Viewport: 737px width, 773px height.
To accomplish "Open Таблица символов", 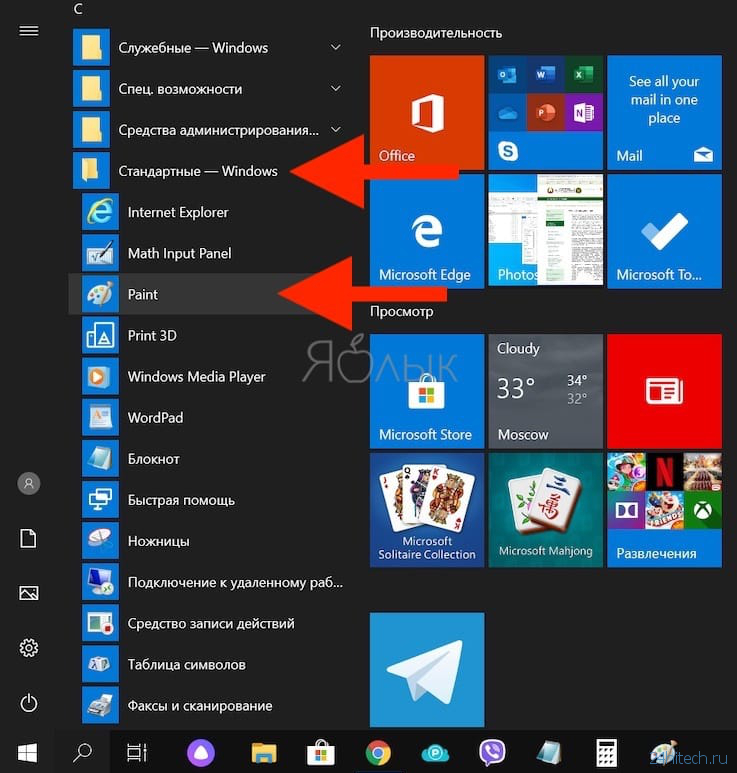I will [x=209, y=665].
